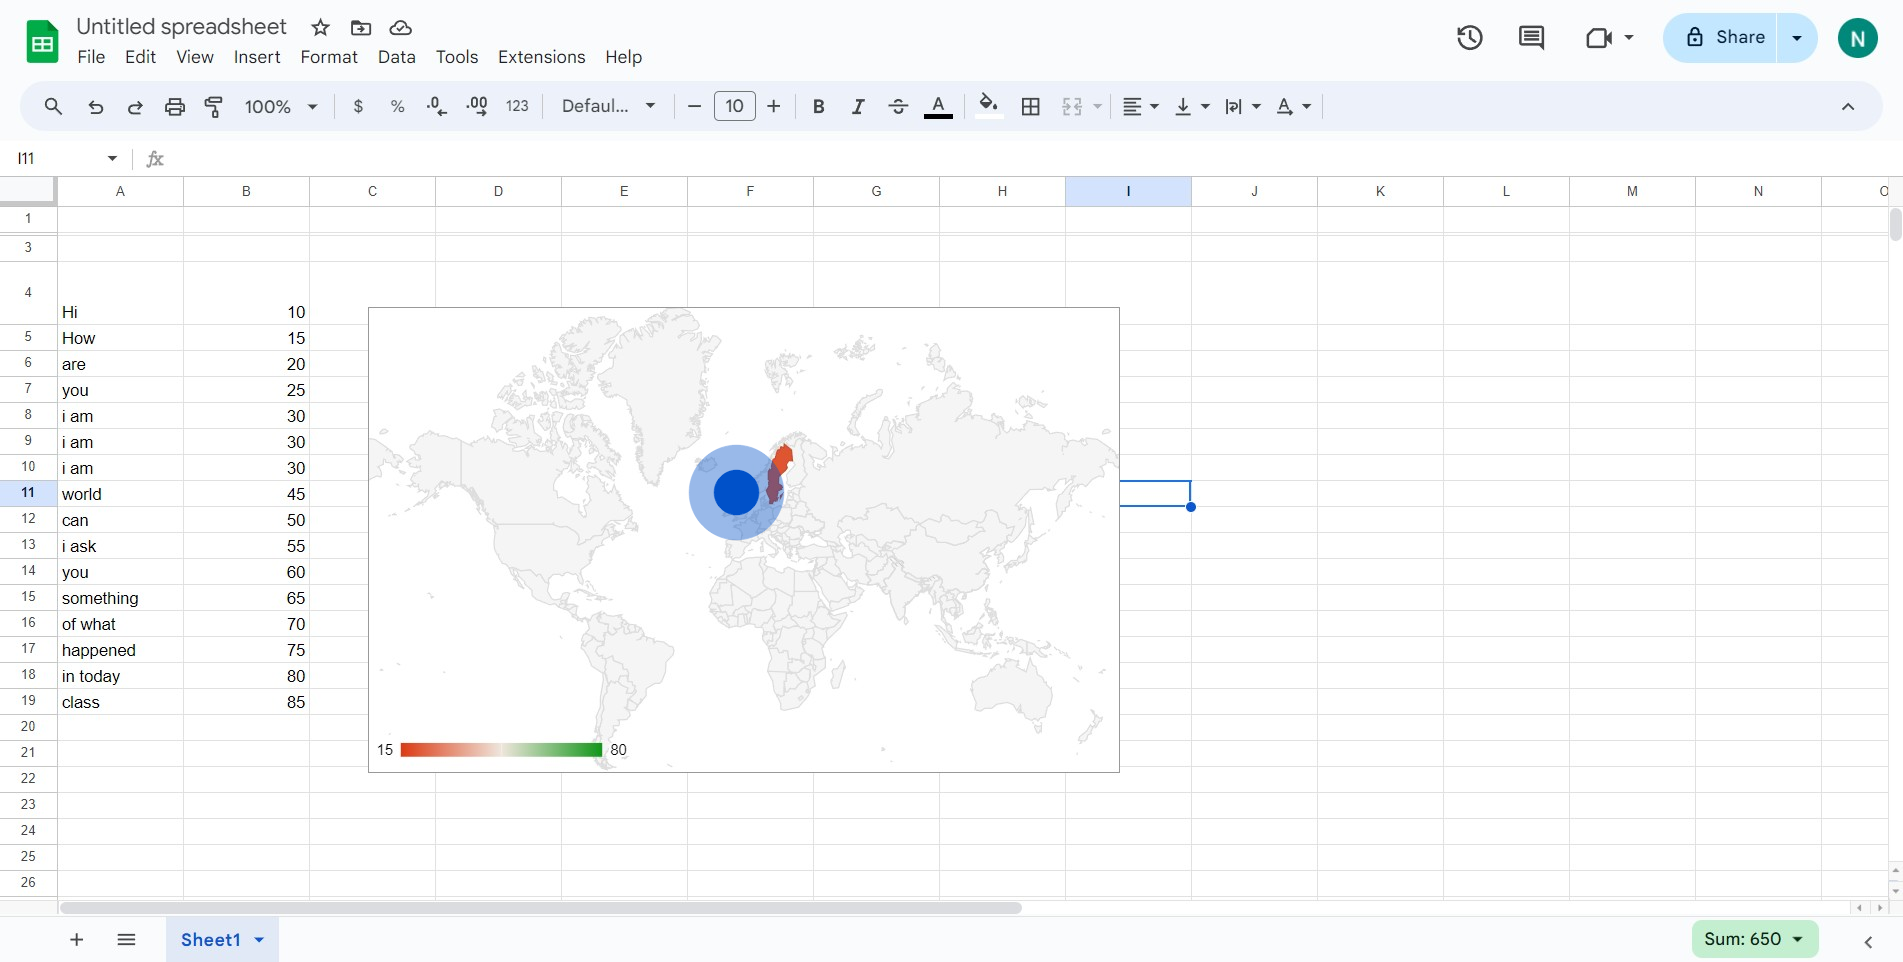Click the merge cells icon
1903x962 pixels.
[1072, 107]
